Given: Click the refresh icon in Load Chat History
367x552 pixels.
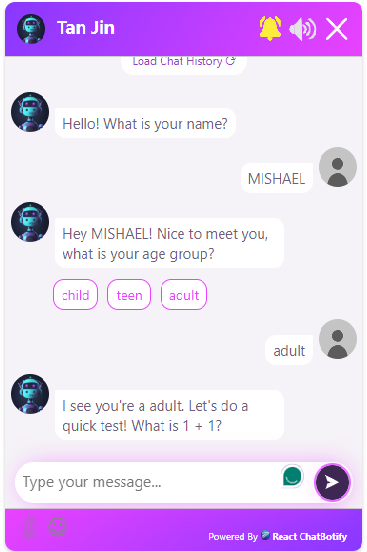Looking at the screenshot, I should pos(230,61).
